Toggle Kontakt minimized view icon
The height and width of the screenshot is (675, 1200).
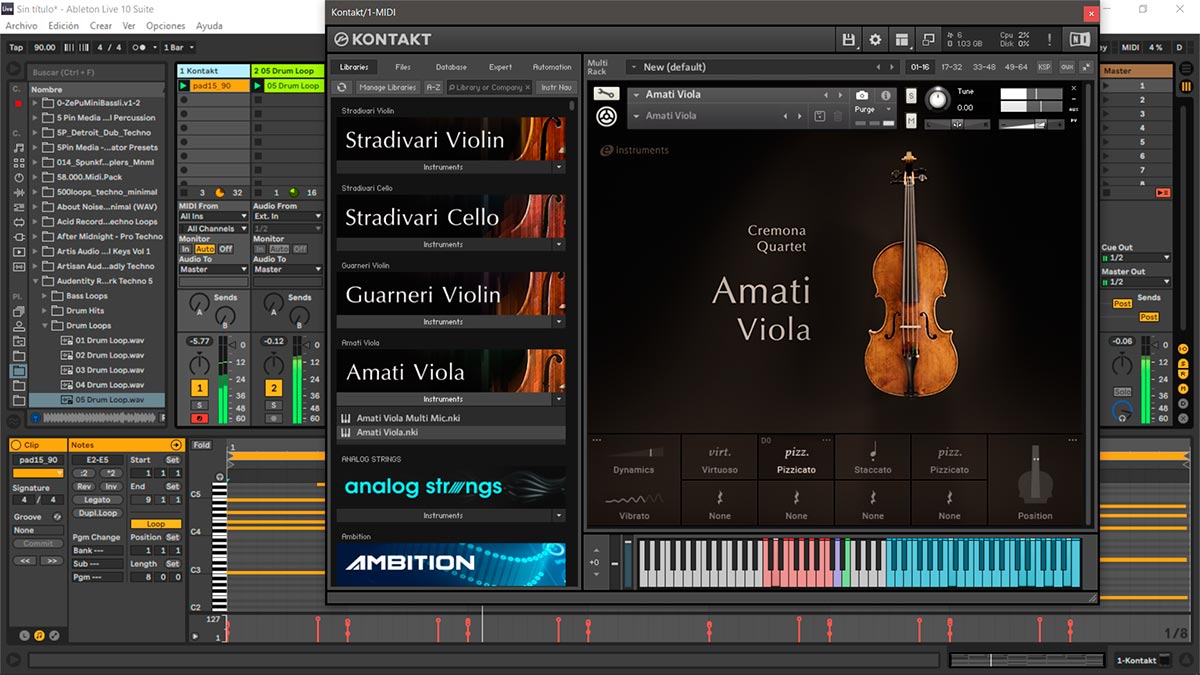(x=928, y=40)
